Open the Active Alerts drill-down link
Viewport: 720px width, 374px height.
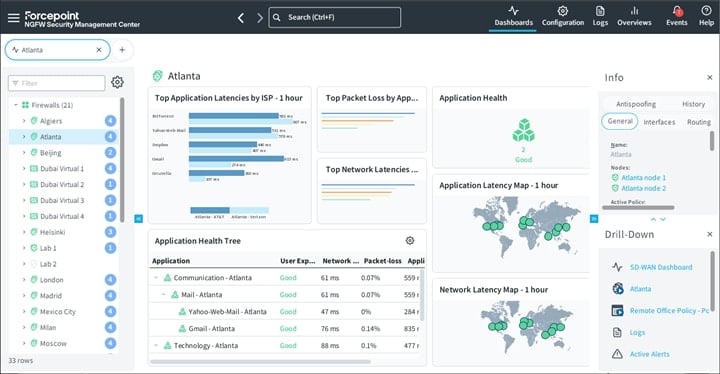(x=649, y=354)
